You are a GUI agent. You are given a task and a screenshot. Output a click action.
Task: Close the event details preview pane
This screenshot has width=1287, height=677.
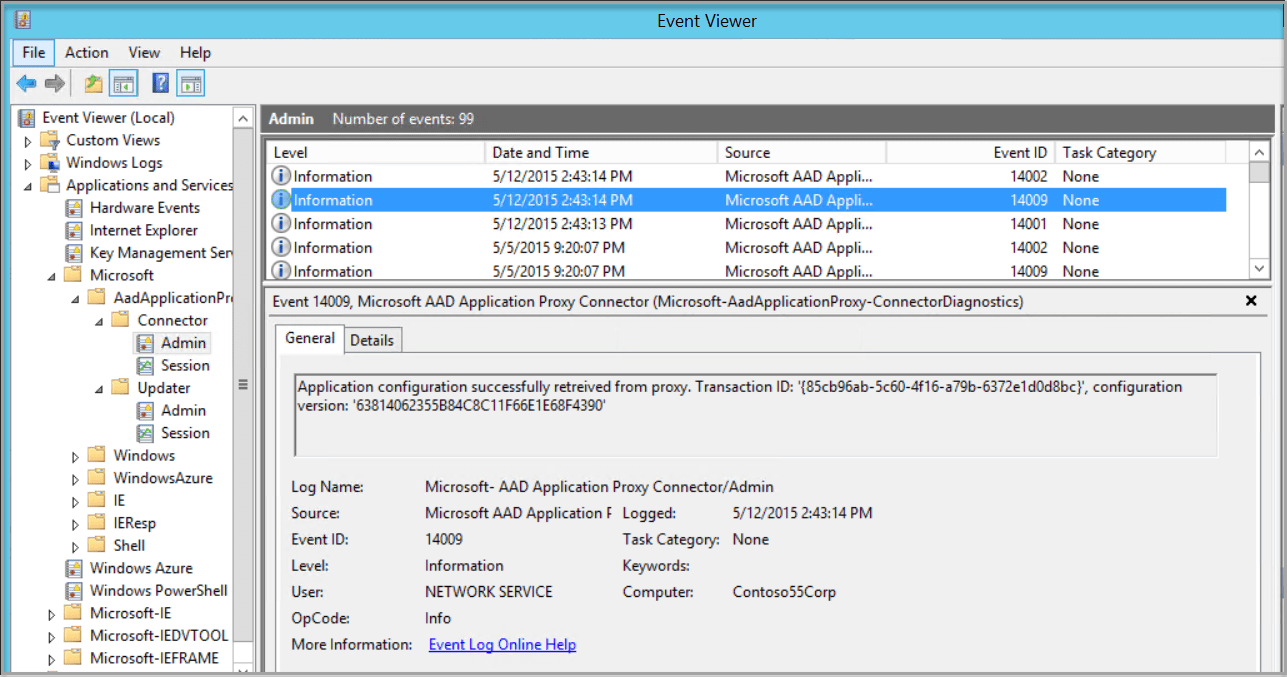pos(1251,300)
